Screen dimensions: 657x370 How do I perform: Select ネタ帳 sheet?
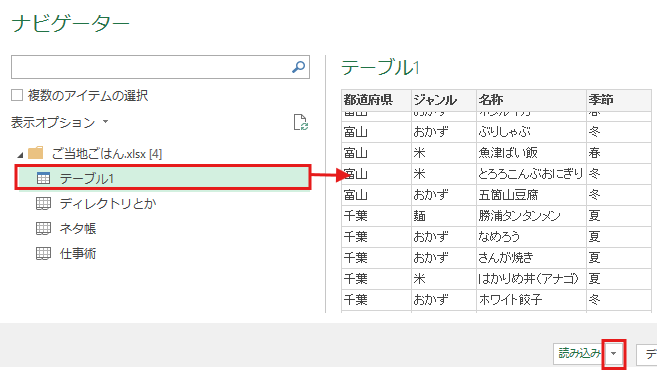tap(78, 229)
